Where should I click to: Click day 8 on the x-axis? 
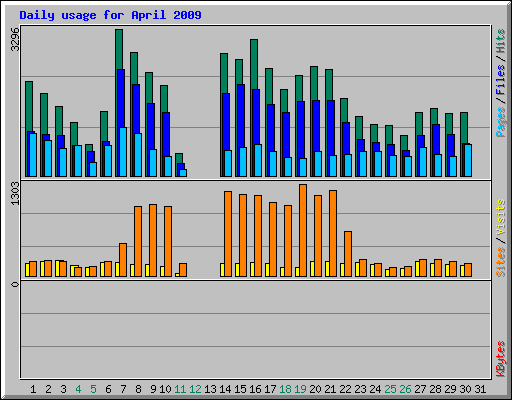(x=138, y=389)
